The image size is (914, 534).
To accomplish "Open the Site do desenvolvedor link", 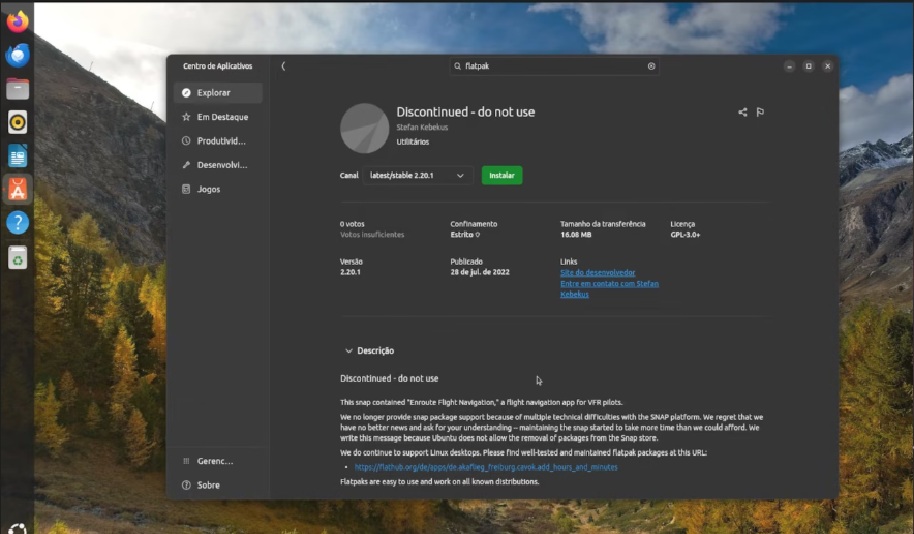I will tap(597, 273).
